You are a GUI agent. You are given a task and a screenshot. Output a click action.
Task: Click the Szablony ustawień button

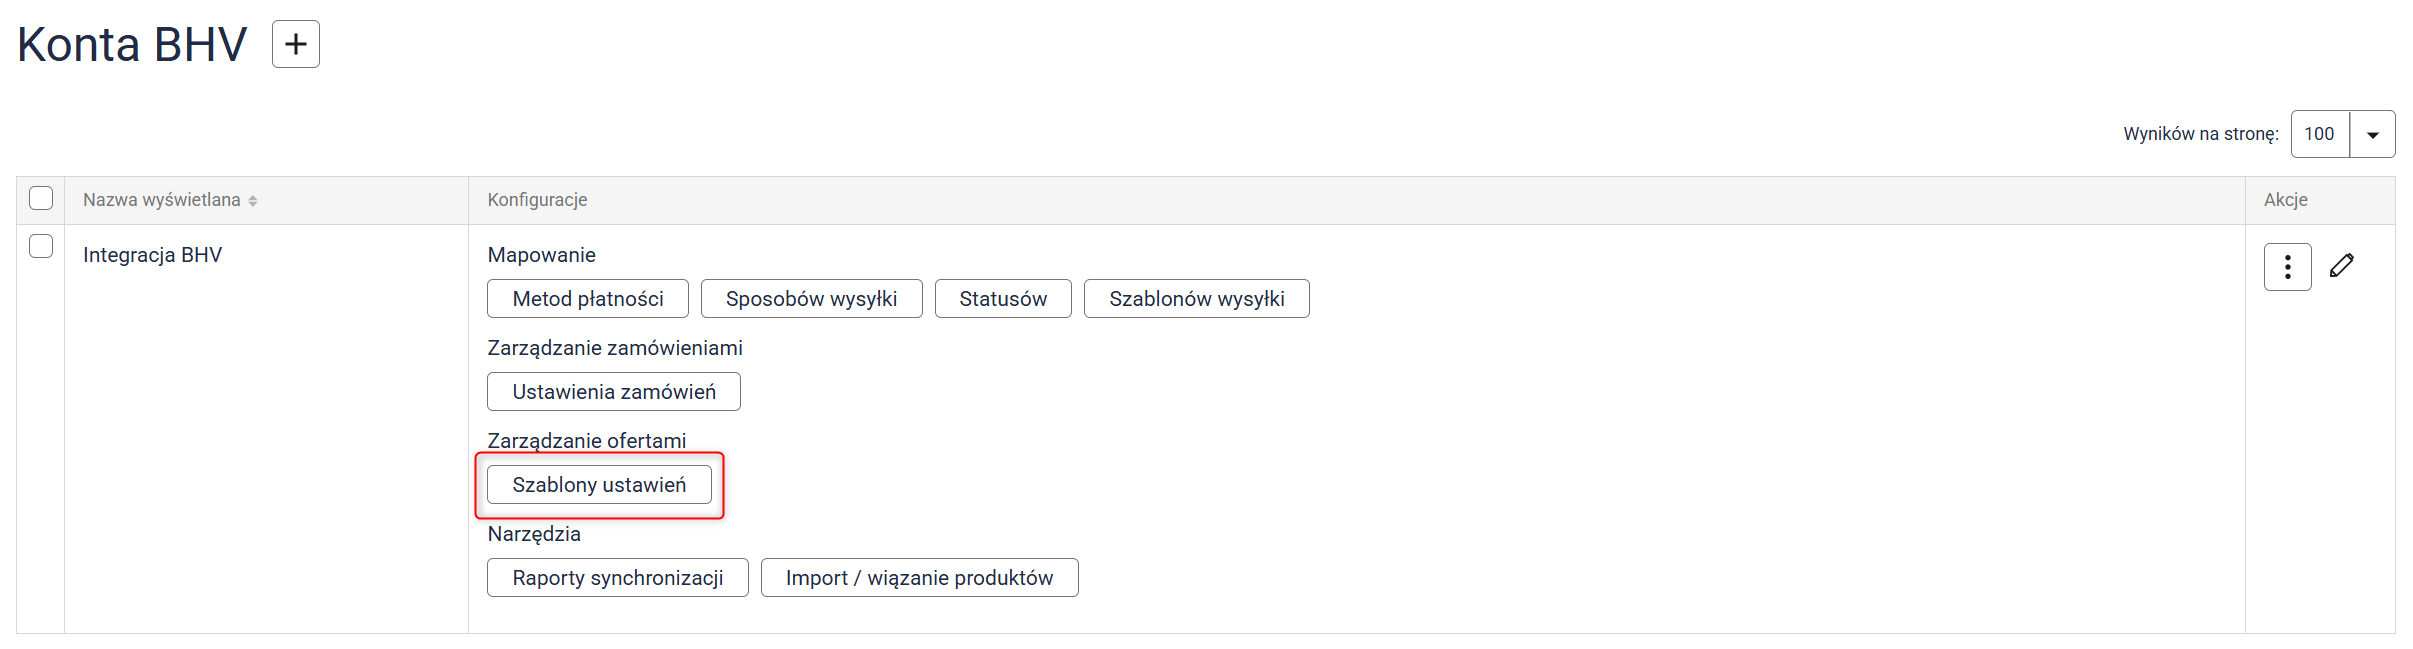coord(599,485)
